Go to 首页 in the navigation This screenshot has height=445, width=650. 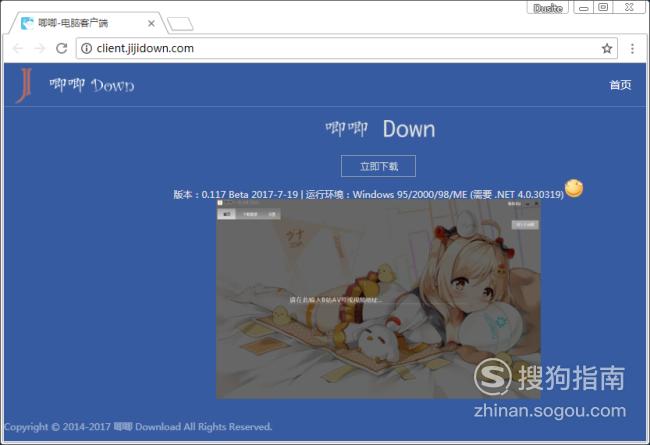[x=620, y=85]
